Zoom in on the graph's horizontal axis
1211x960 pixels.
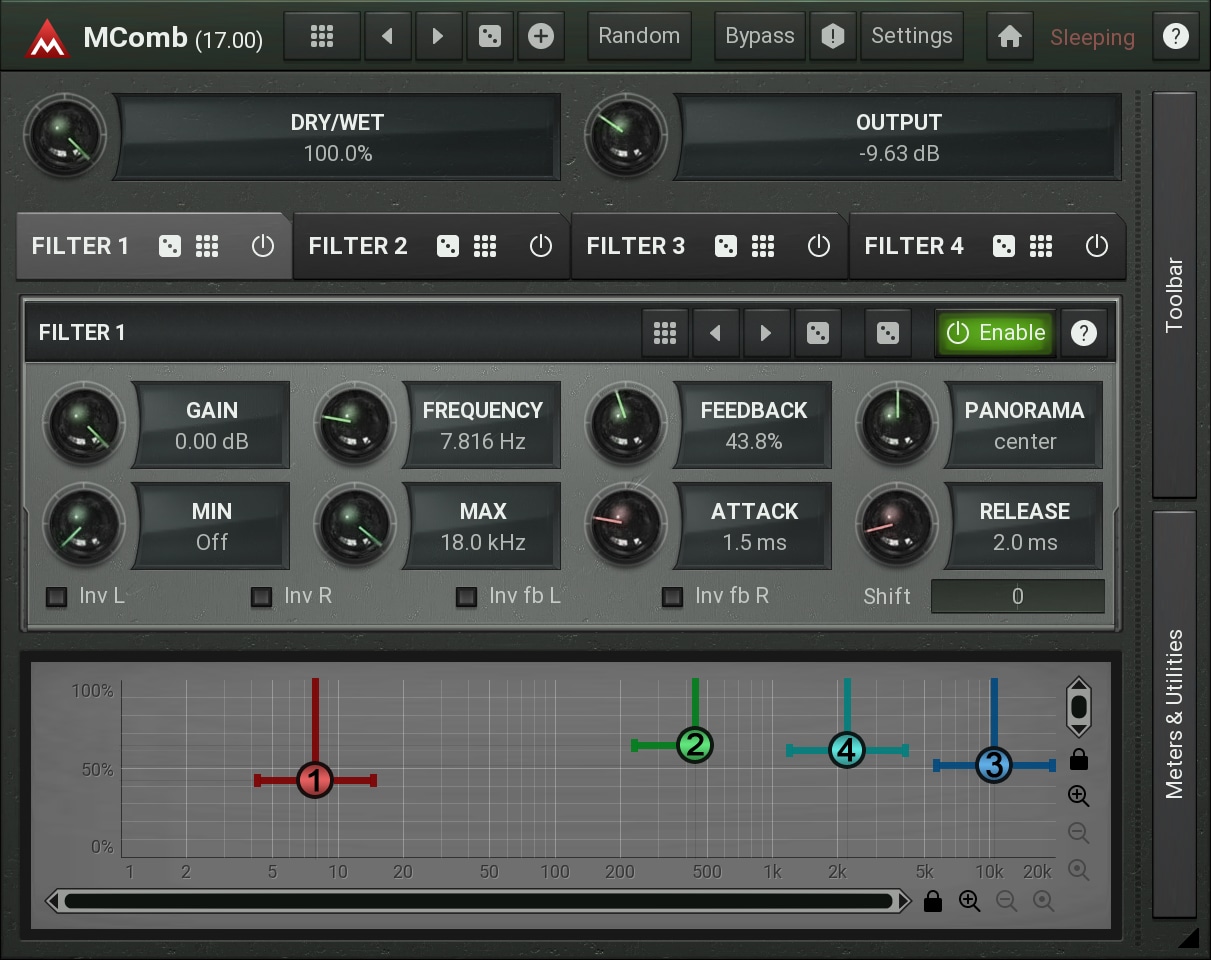(x=969, y=901)
